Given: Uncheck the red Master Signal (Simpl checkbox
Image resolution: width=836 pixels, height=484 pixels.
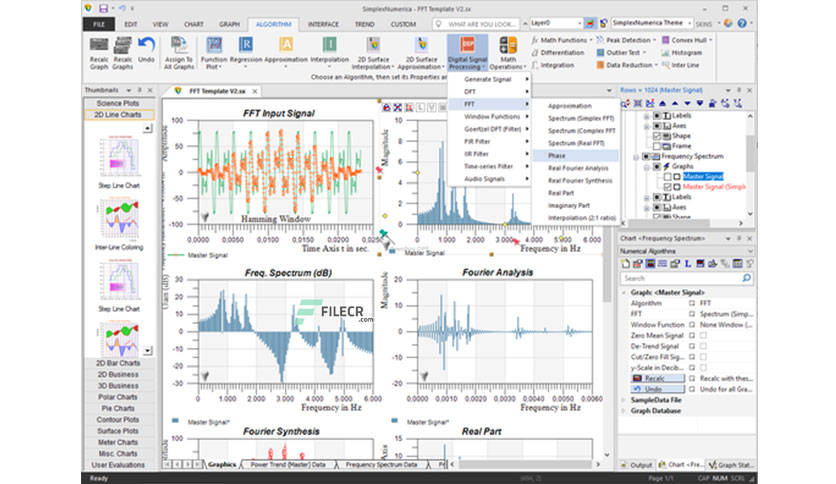Looking at the screenshot, I should coord(668,187).
